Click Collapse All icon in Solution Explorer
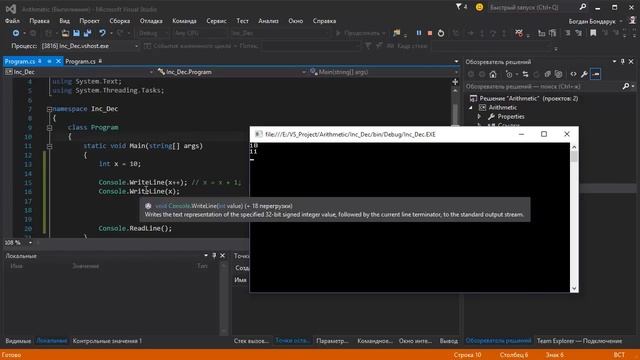The image size is (640, 360). click(547, 74)
